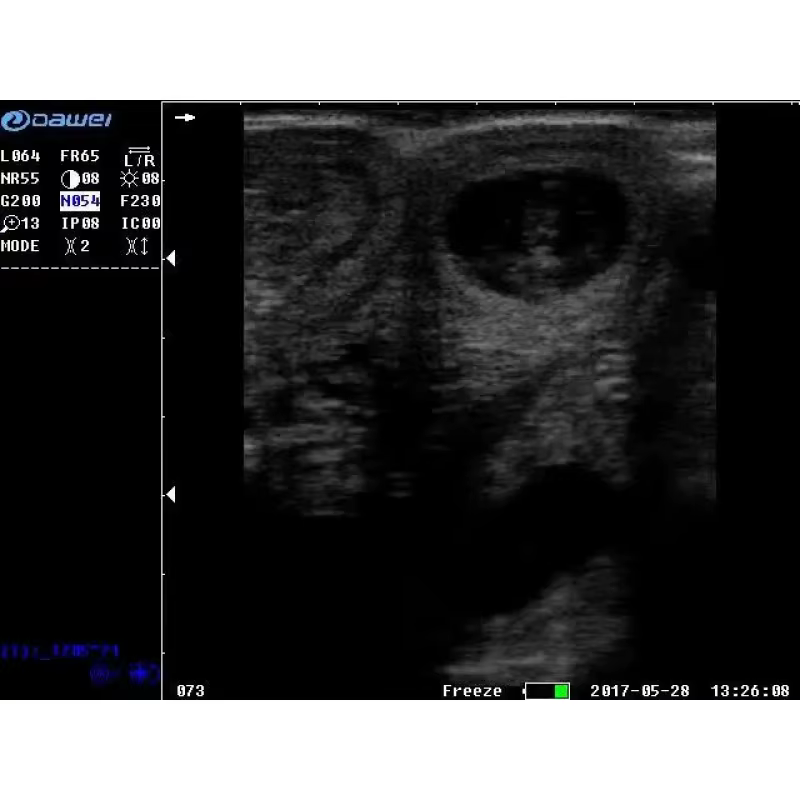Select the IP08 parameter
This screenshot has height=800, width=800.
[81, 223]
